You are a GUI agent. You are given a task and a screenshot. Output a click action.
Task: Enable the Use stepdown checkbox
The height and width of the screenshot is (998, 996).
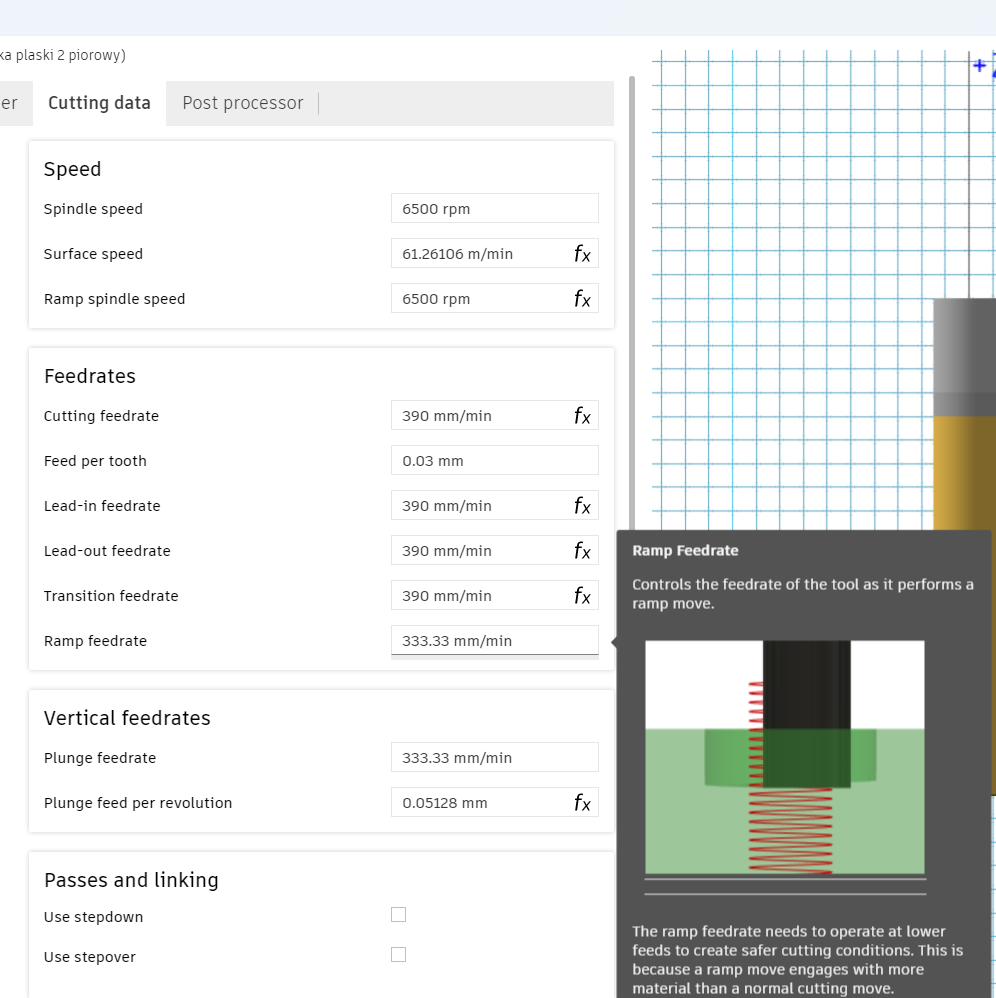coord(398,915)
